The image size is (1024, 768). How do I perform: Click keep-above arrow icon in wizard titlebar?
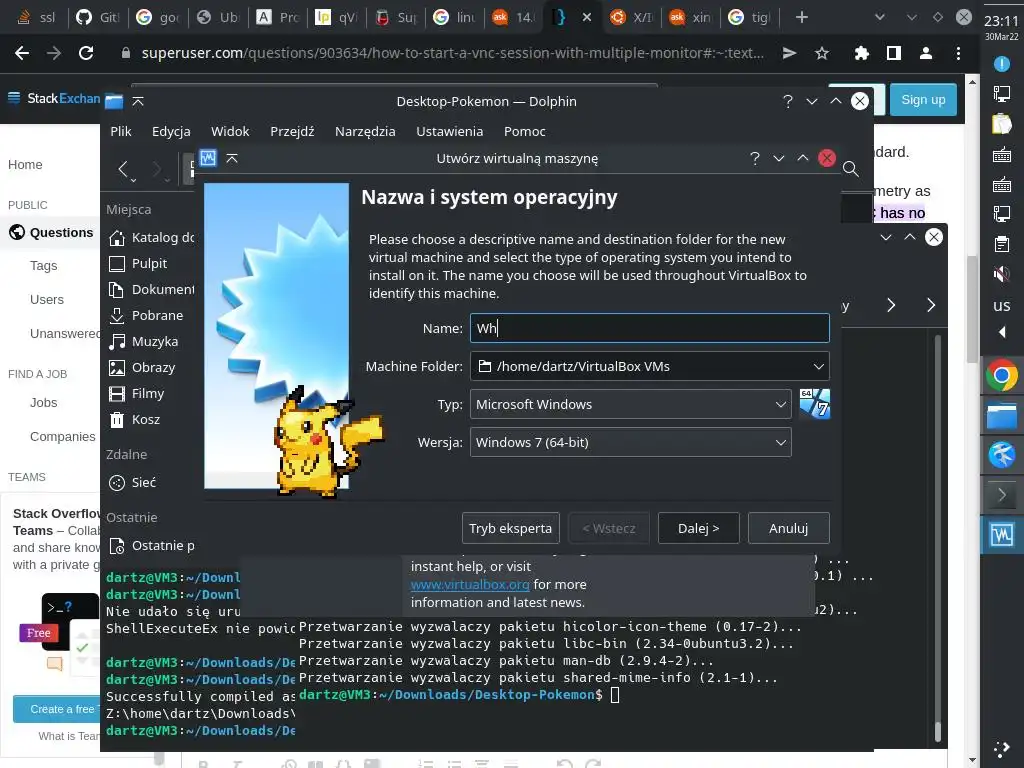[232, 158]
